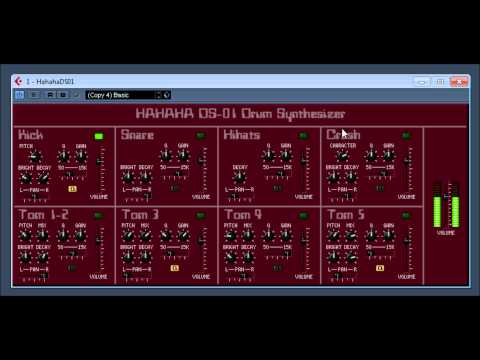Image resolution: width=480 pixels, height=360 pixels.
Task: Click the Kick pan slider
Action: click(x=34, y=197)
